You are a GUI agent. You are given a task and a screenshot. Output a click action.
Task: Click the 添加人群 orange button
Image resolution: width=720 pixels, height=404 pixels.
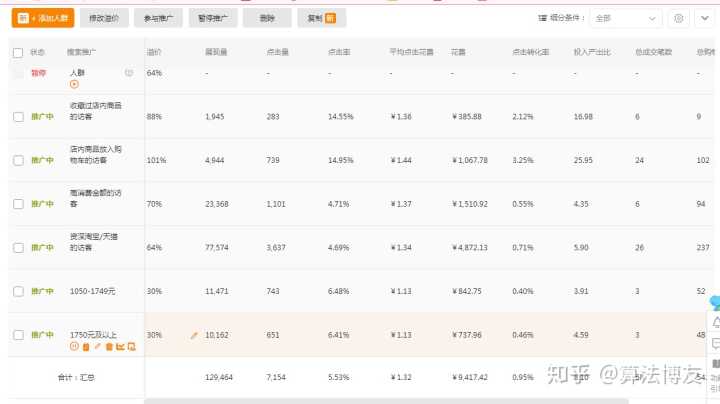click(45, 18)
